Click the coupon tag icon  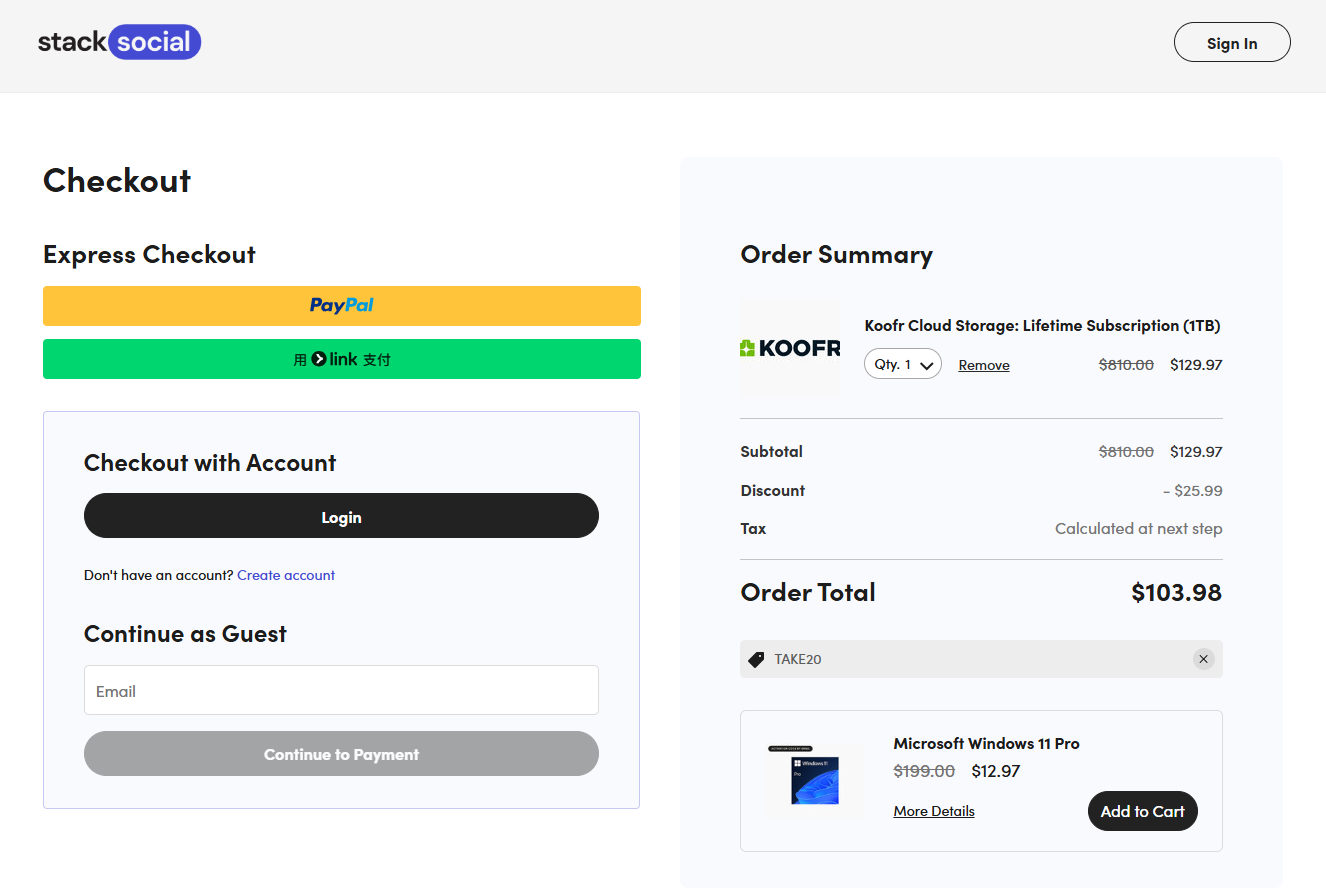click(x=757, y=659)
